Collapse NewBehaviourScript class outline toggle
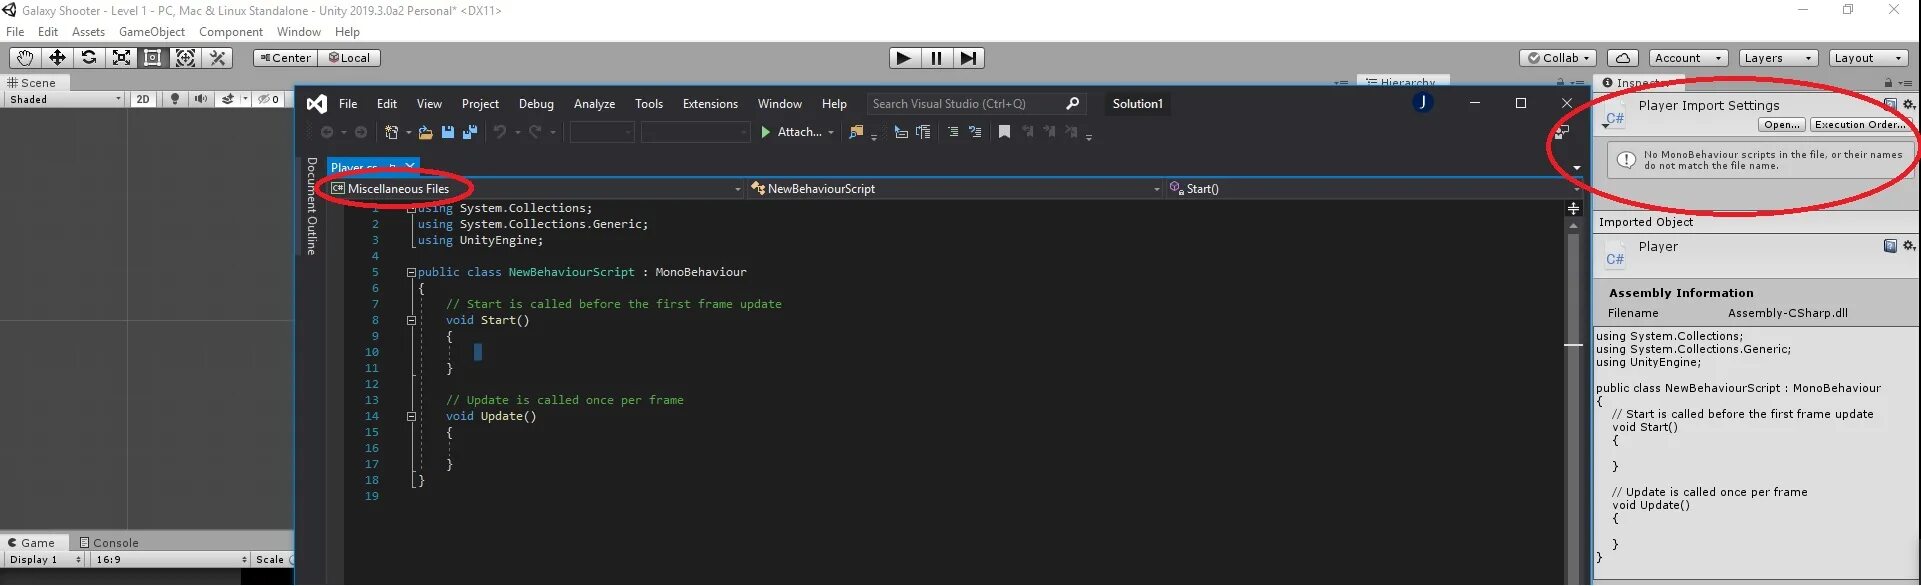The height and width of the screenshot is (586, 1921). tap(411, 272)
